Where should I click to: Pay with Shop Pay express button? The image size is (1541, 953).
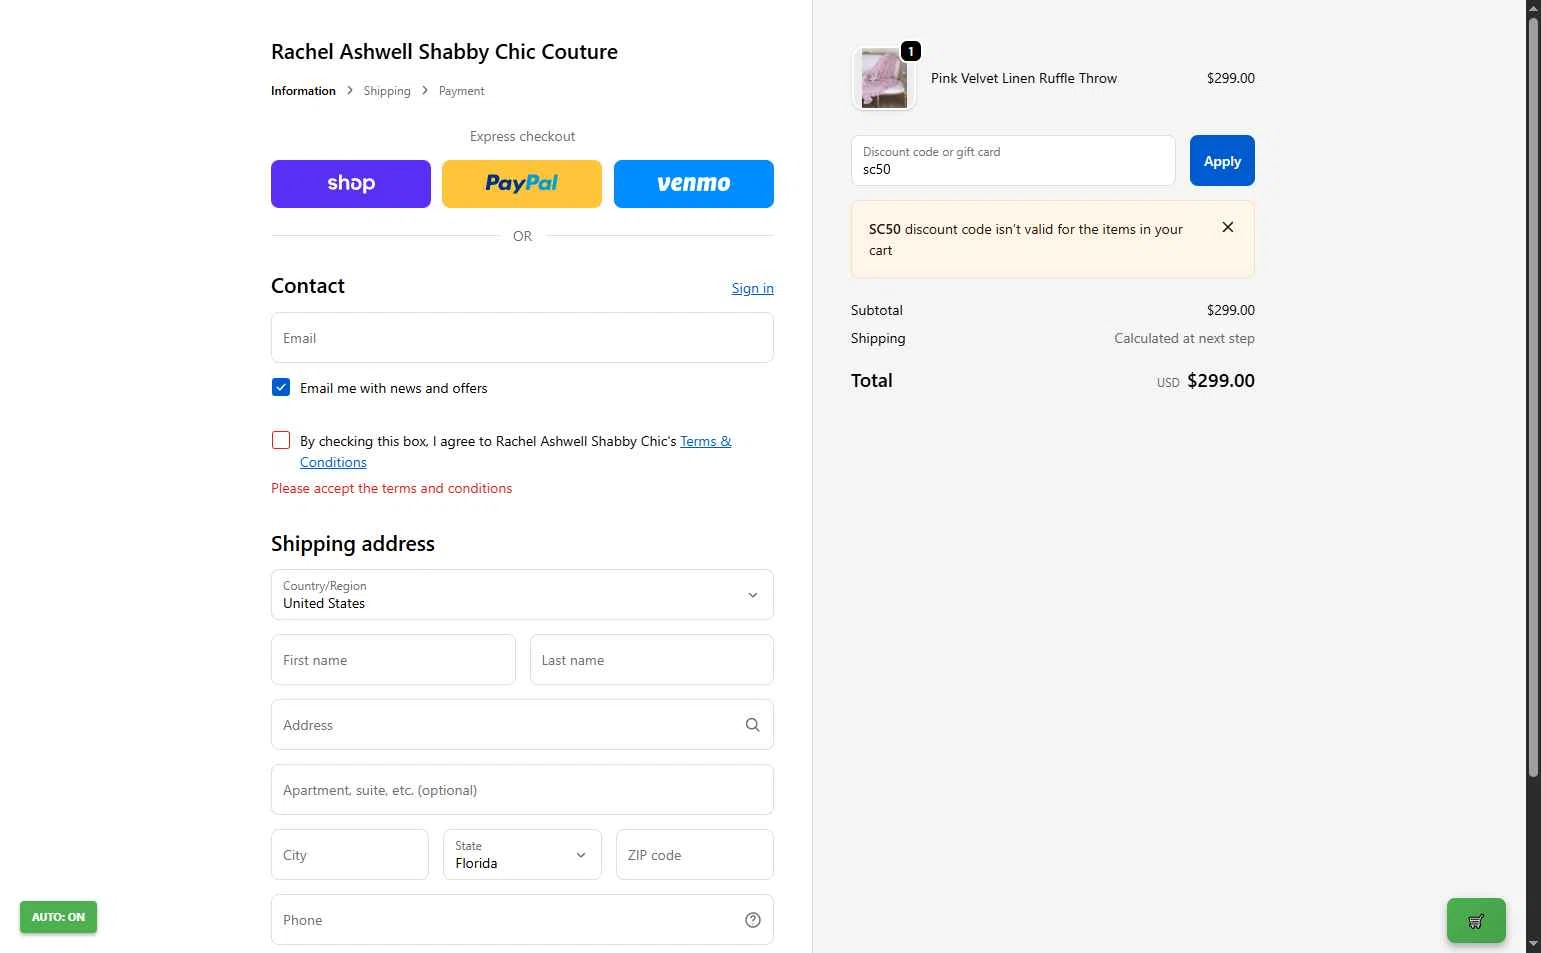tap(351, 184)
